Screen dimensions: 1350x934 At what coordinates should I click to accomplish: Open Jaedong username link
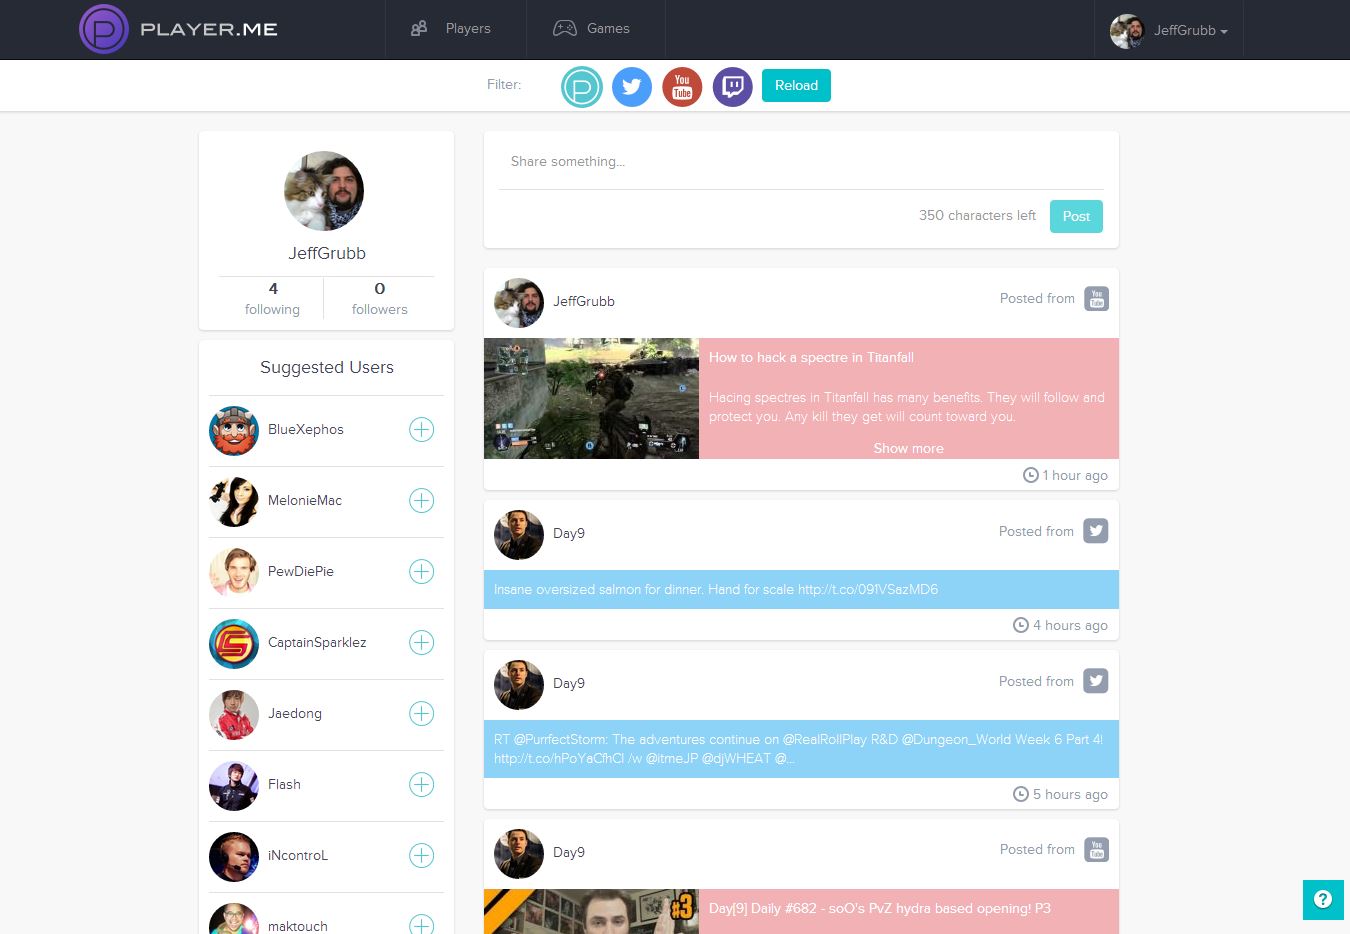295,713
